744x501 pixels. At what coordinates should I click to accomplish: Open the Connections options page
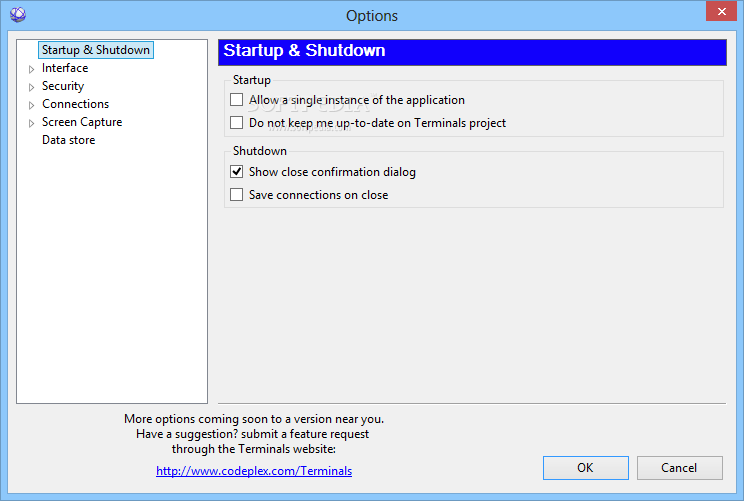75,104
